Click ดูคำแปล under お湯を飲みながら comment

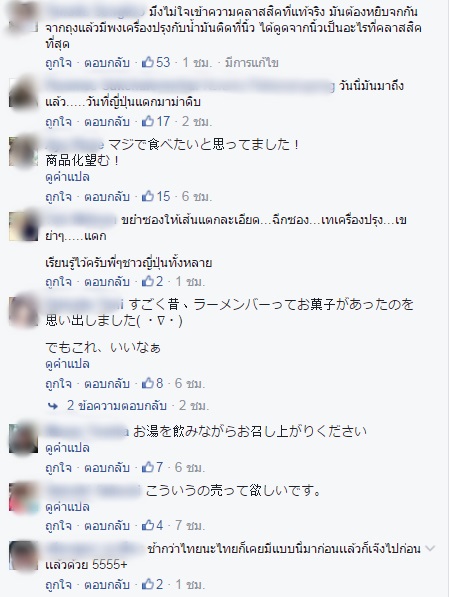[67, 448]
